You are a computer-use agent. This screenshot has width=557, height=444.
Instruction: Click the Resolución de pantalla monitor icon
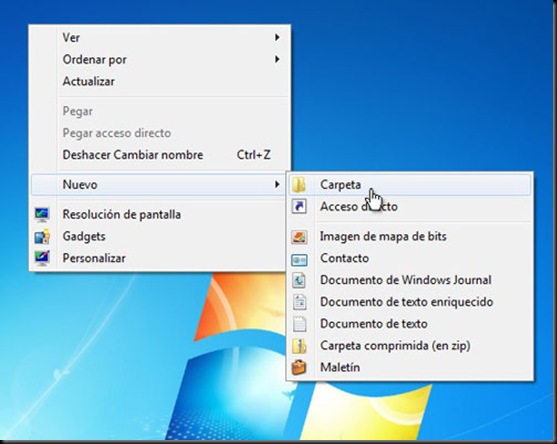[42, 215]
